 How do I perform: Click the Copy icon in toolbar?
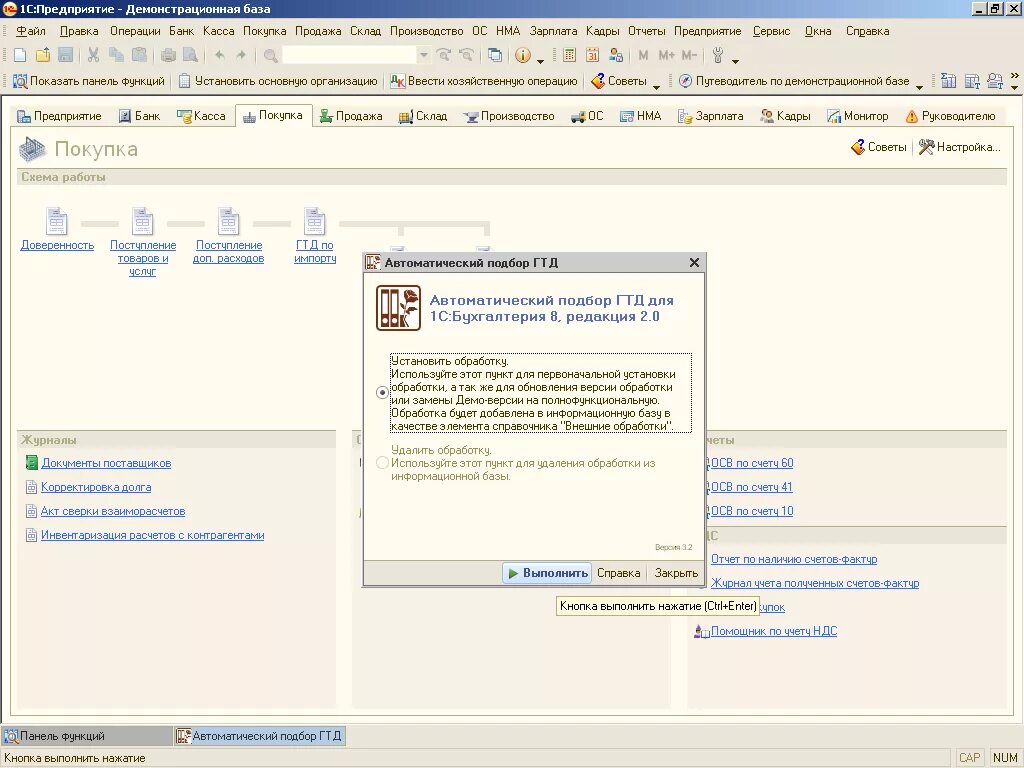pos(116,56)
